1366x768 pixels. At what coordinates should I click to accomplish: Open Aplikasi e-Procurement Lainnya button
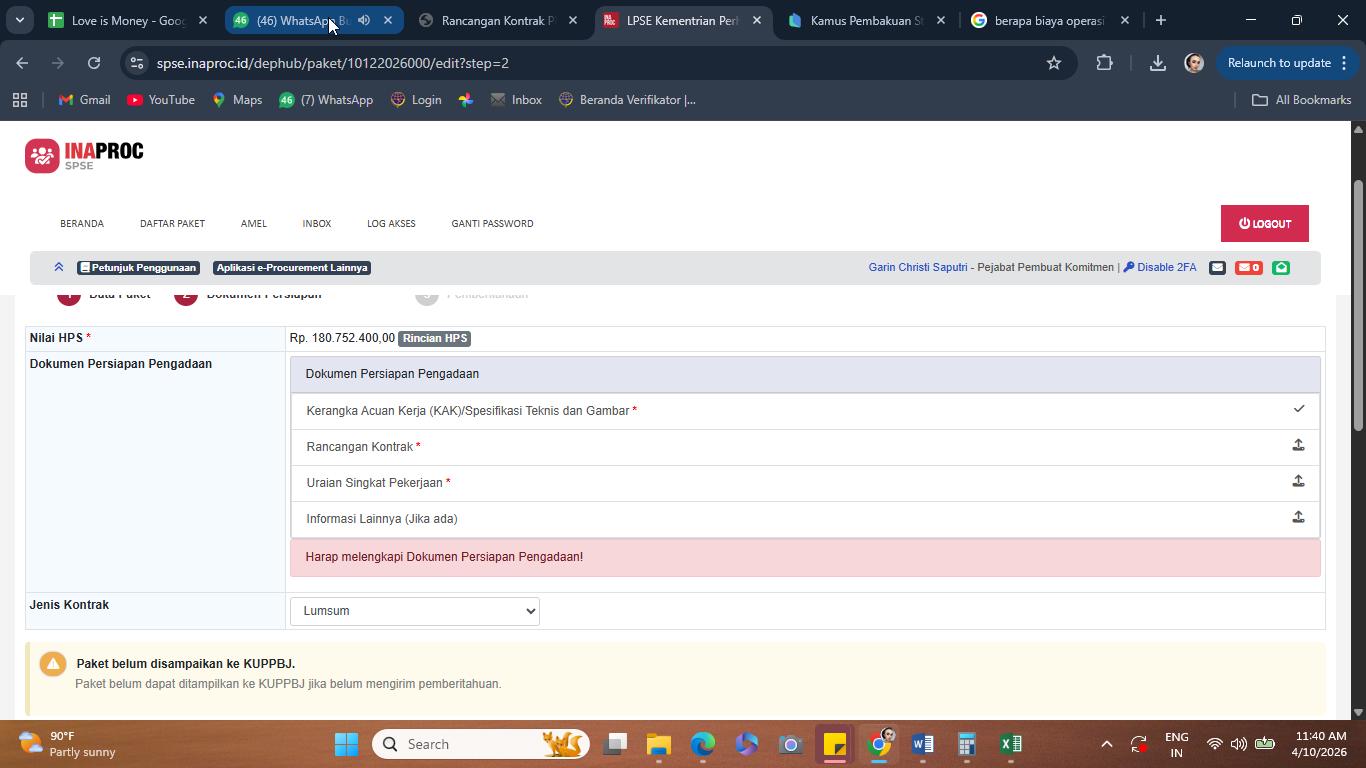pos(292,267)
